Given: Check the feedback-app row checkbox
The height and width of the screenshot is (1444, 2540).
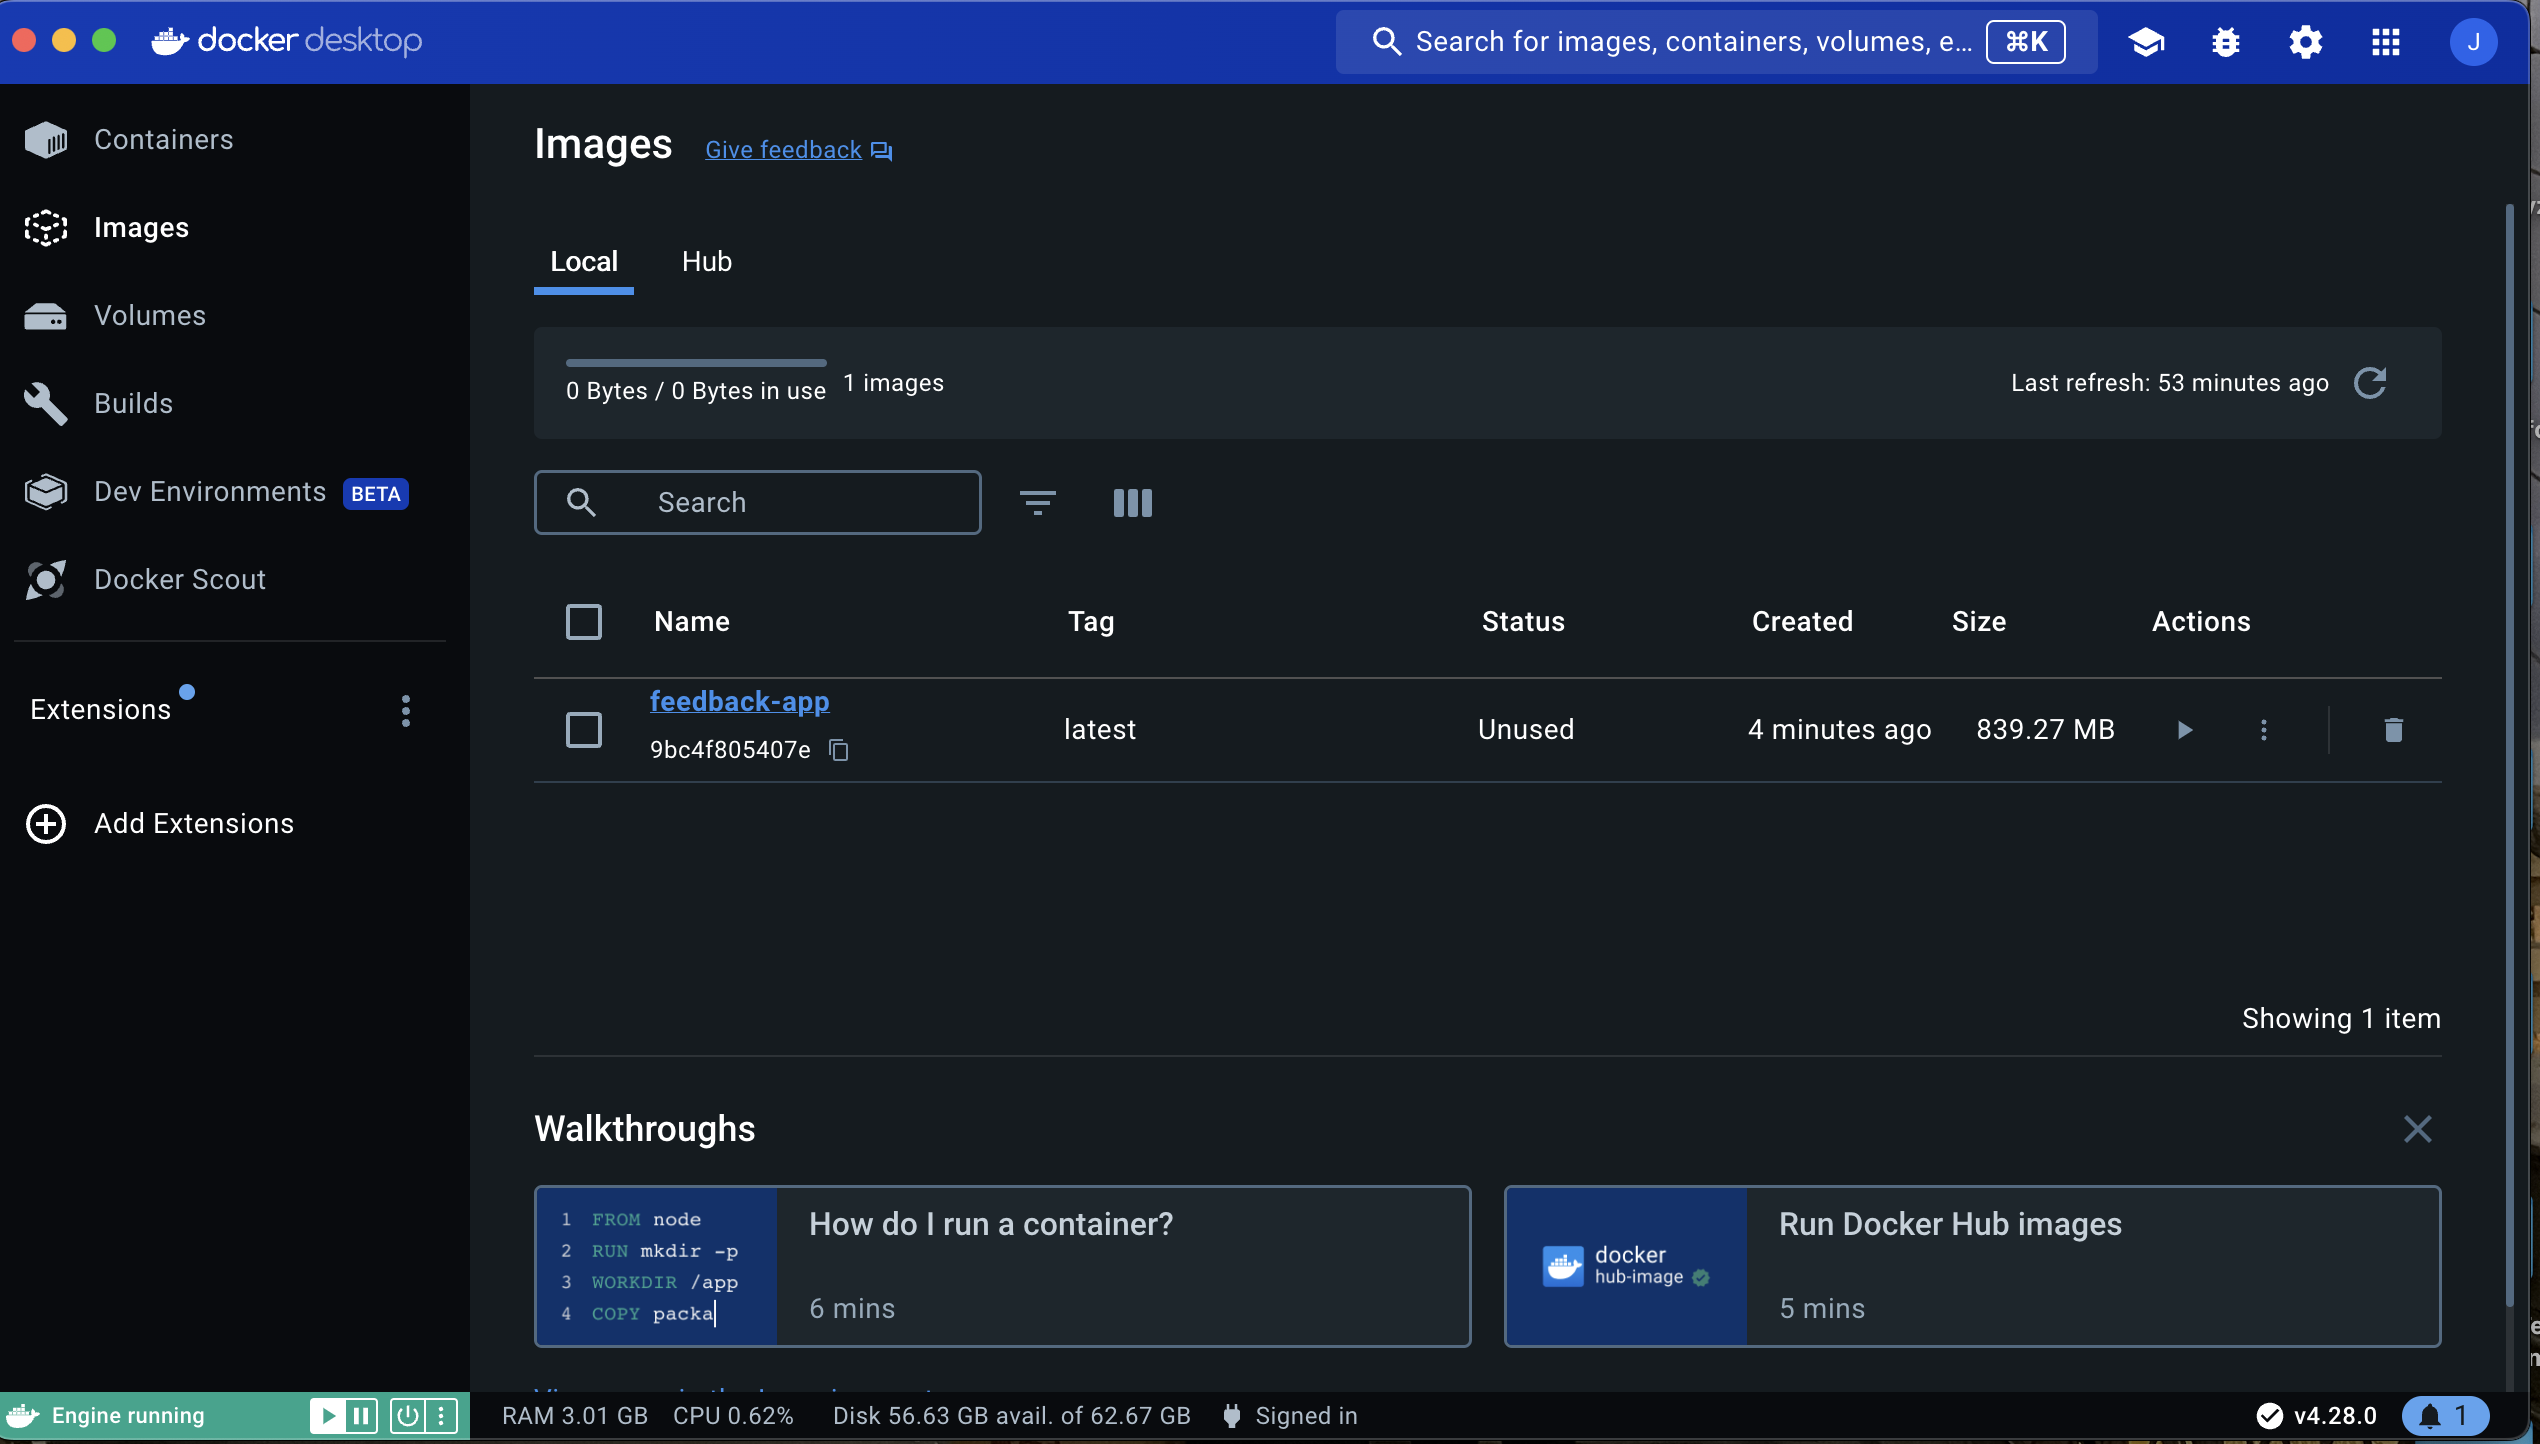Looking at the screenshot, I should [584, 730].
